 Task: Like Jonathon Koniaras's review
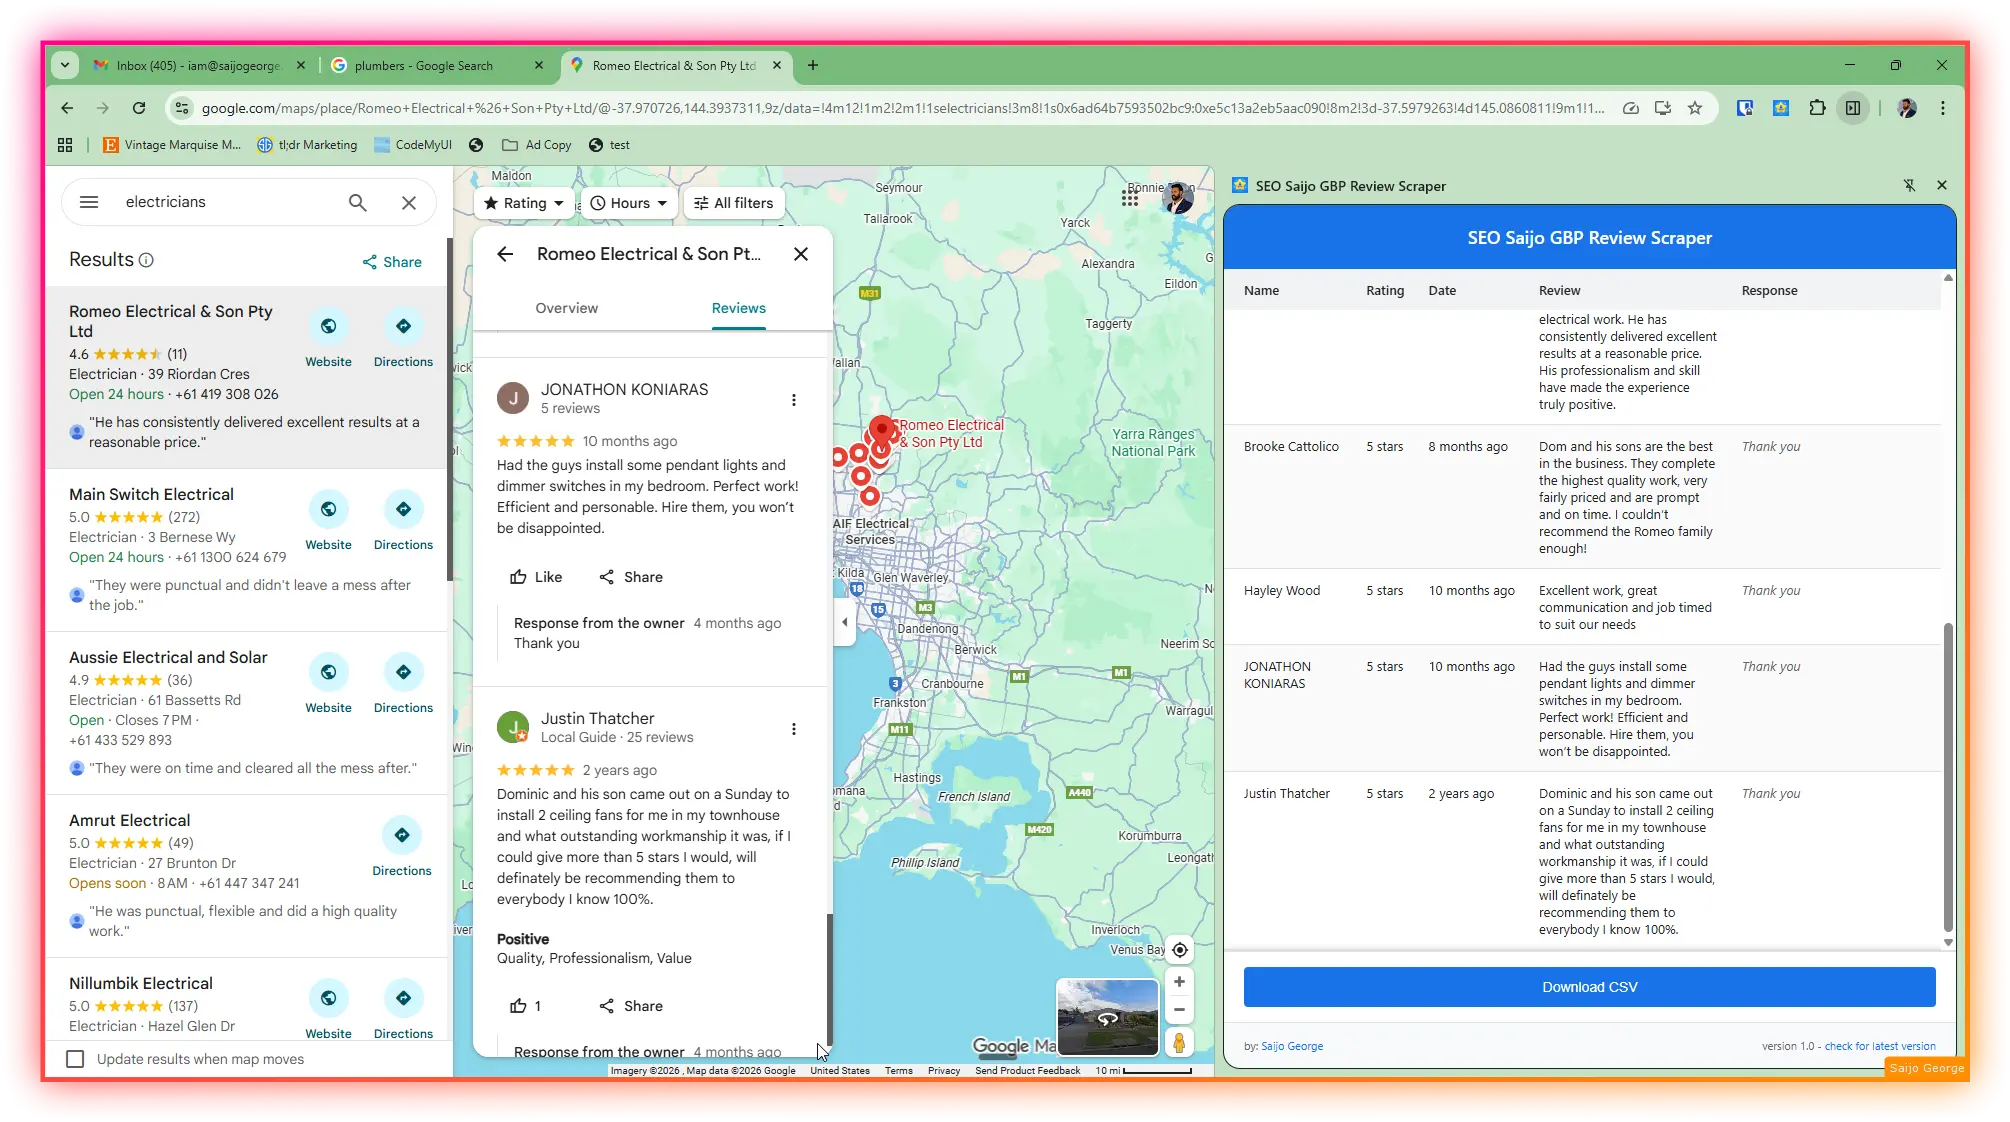[536, 577]
